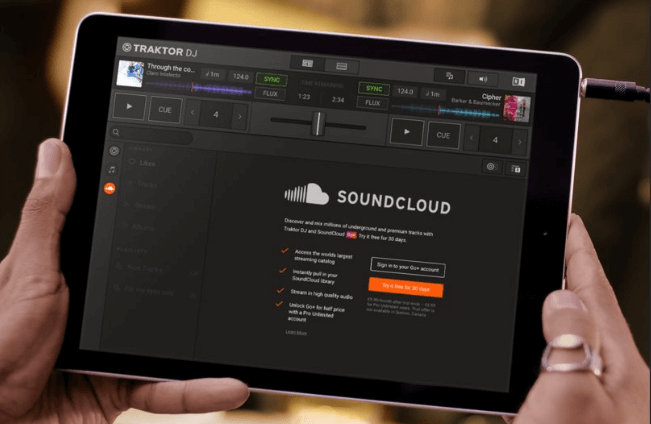
Task: Increase left deck loop size arrow
Action: [x=240, y=117]
